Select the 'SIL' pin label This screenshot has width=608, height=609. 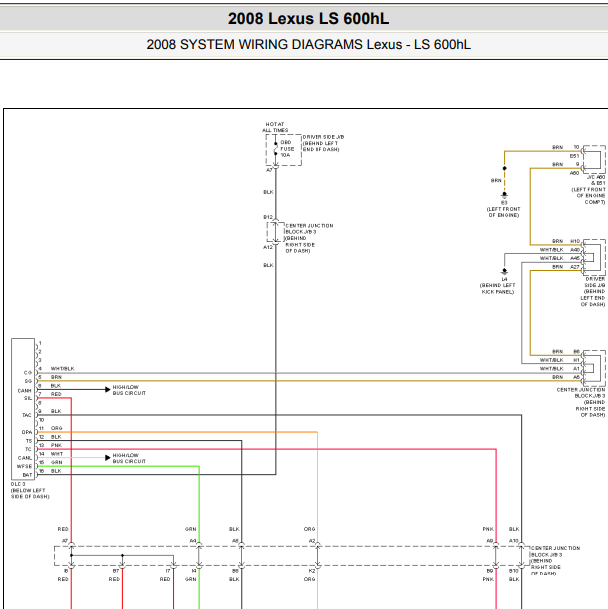point(28,398)
